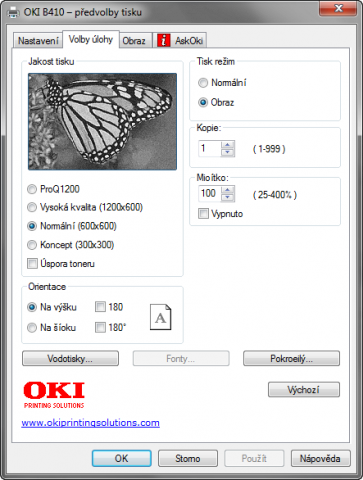Viewport: 363px width, 480px height.
Task: Click the Kopie number field
Action: point(210,149)
